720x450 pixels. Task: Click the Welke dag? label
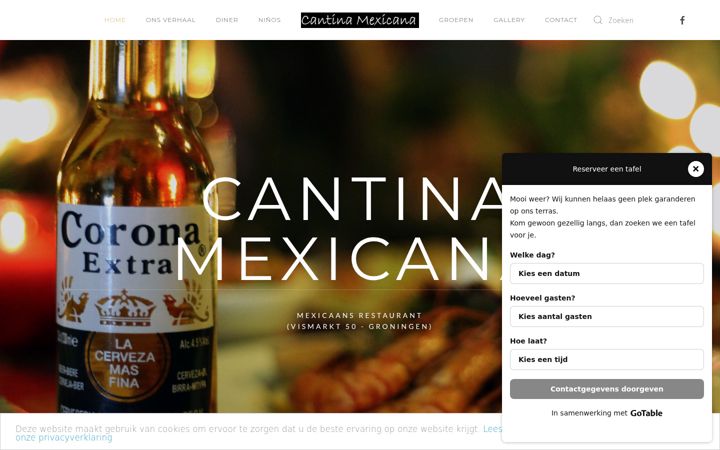tap(532, 255)
